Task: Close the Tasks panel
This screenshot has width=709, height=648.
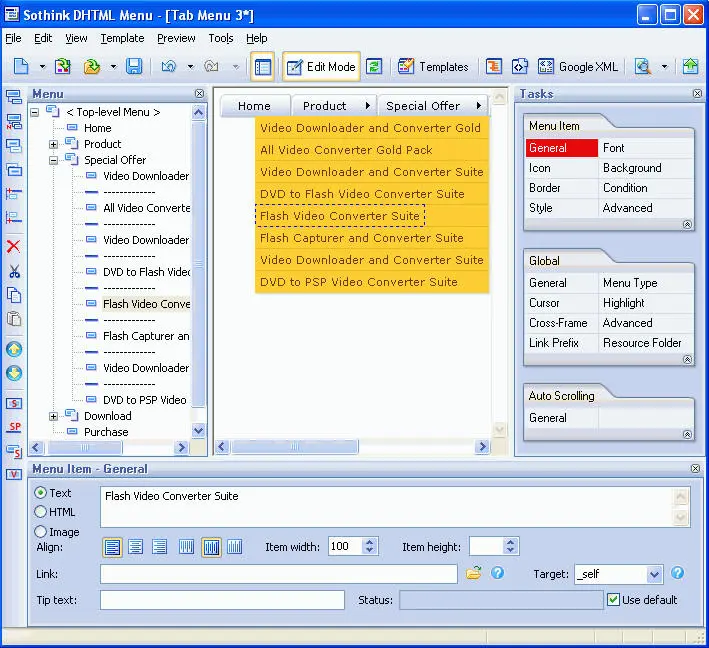Action: pos(697,94)
